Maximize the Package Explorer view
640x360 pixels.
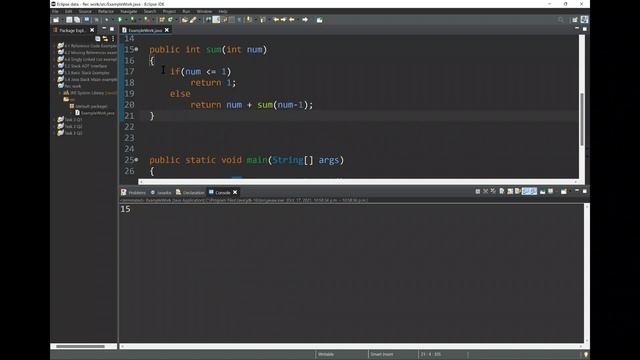(112, 29)
